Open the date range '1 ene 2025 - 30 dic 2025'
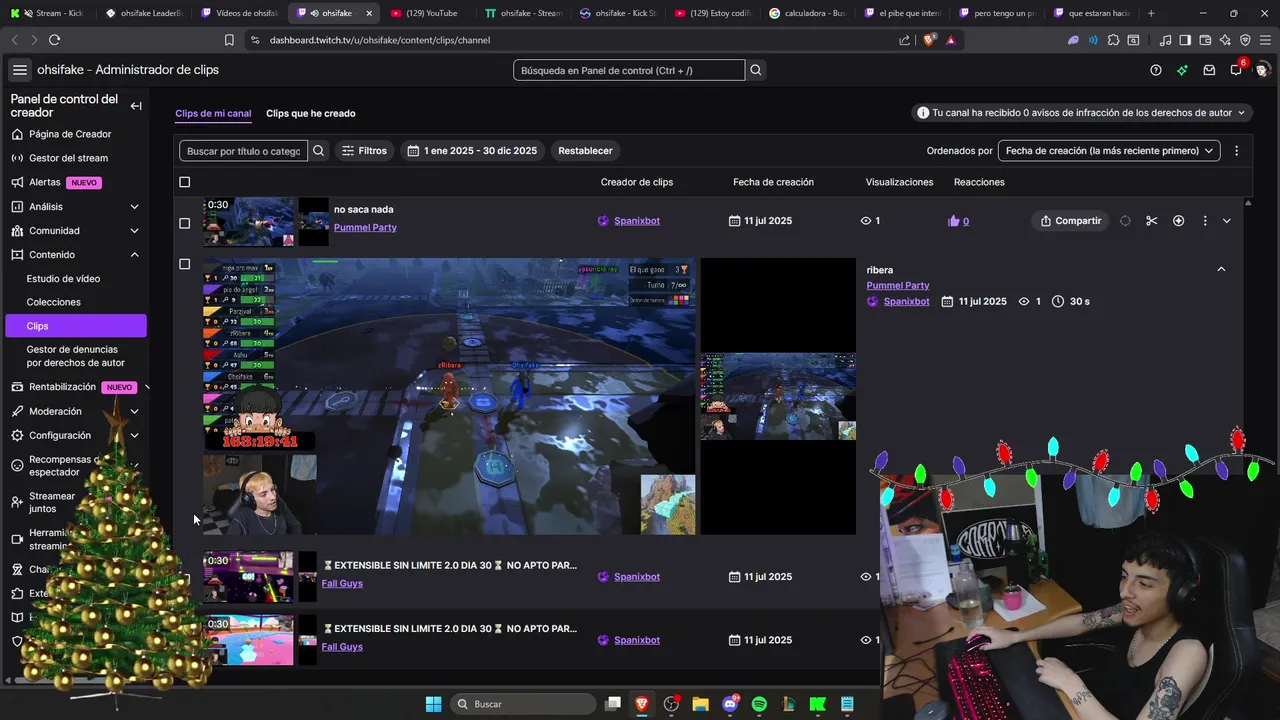The image size is (1280, 720). [472, 151]
